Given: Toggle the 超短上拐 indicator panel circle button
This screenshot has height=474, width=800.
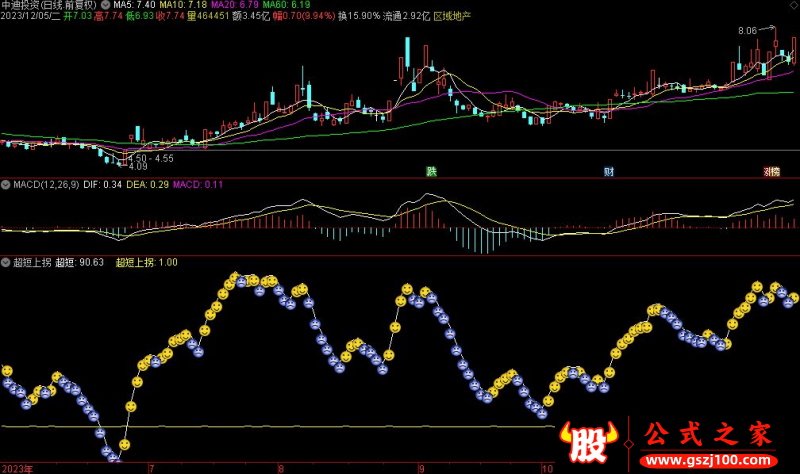Looking at the screenshot, I should (5, 263).
